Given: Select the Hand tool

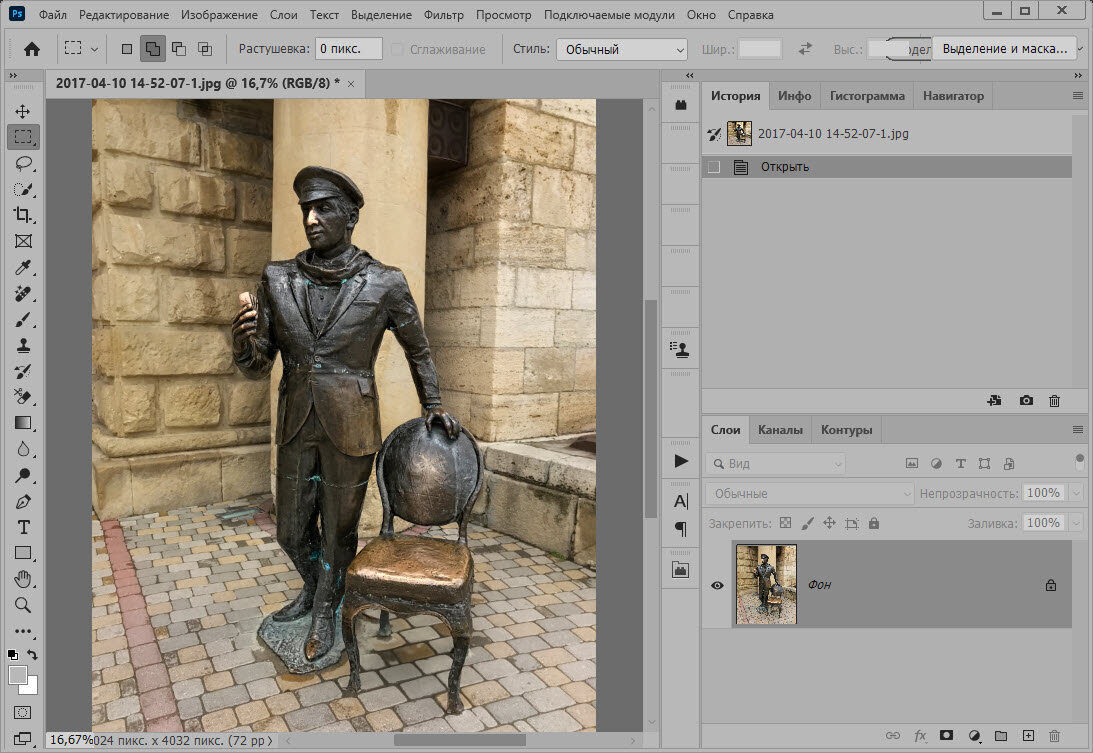Looking at the screenshot, I should pos(22,579).
